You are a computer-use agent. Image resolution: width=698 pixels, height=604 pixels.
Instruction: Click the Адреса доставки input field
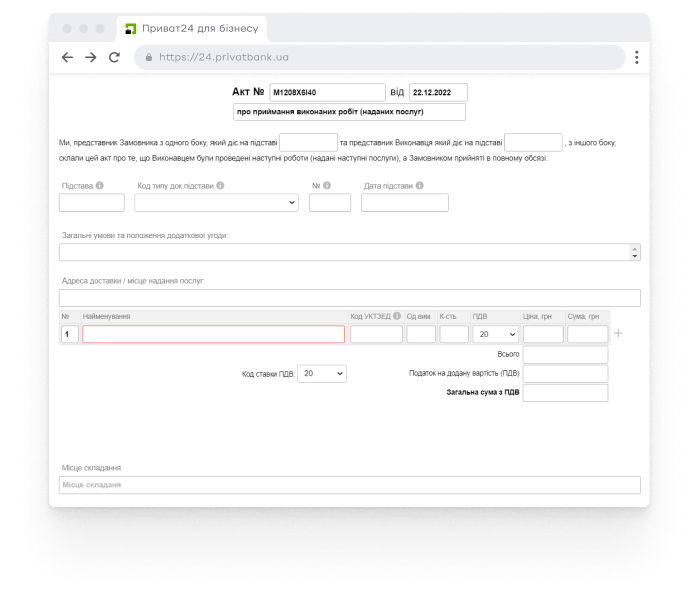pos(349,298)
